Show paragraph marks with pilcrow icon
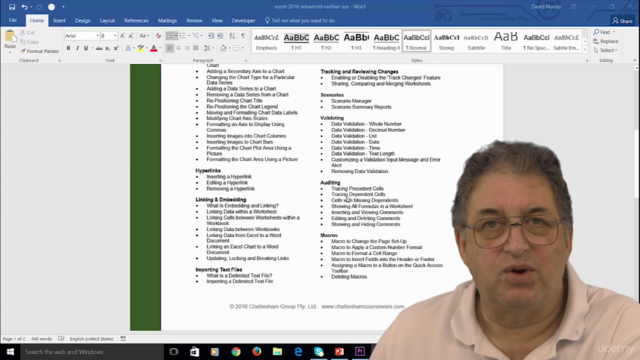 243,36
